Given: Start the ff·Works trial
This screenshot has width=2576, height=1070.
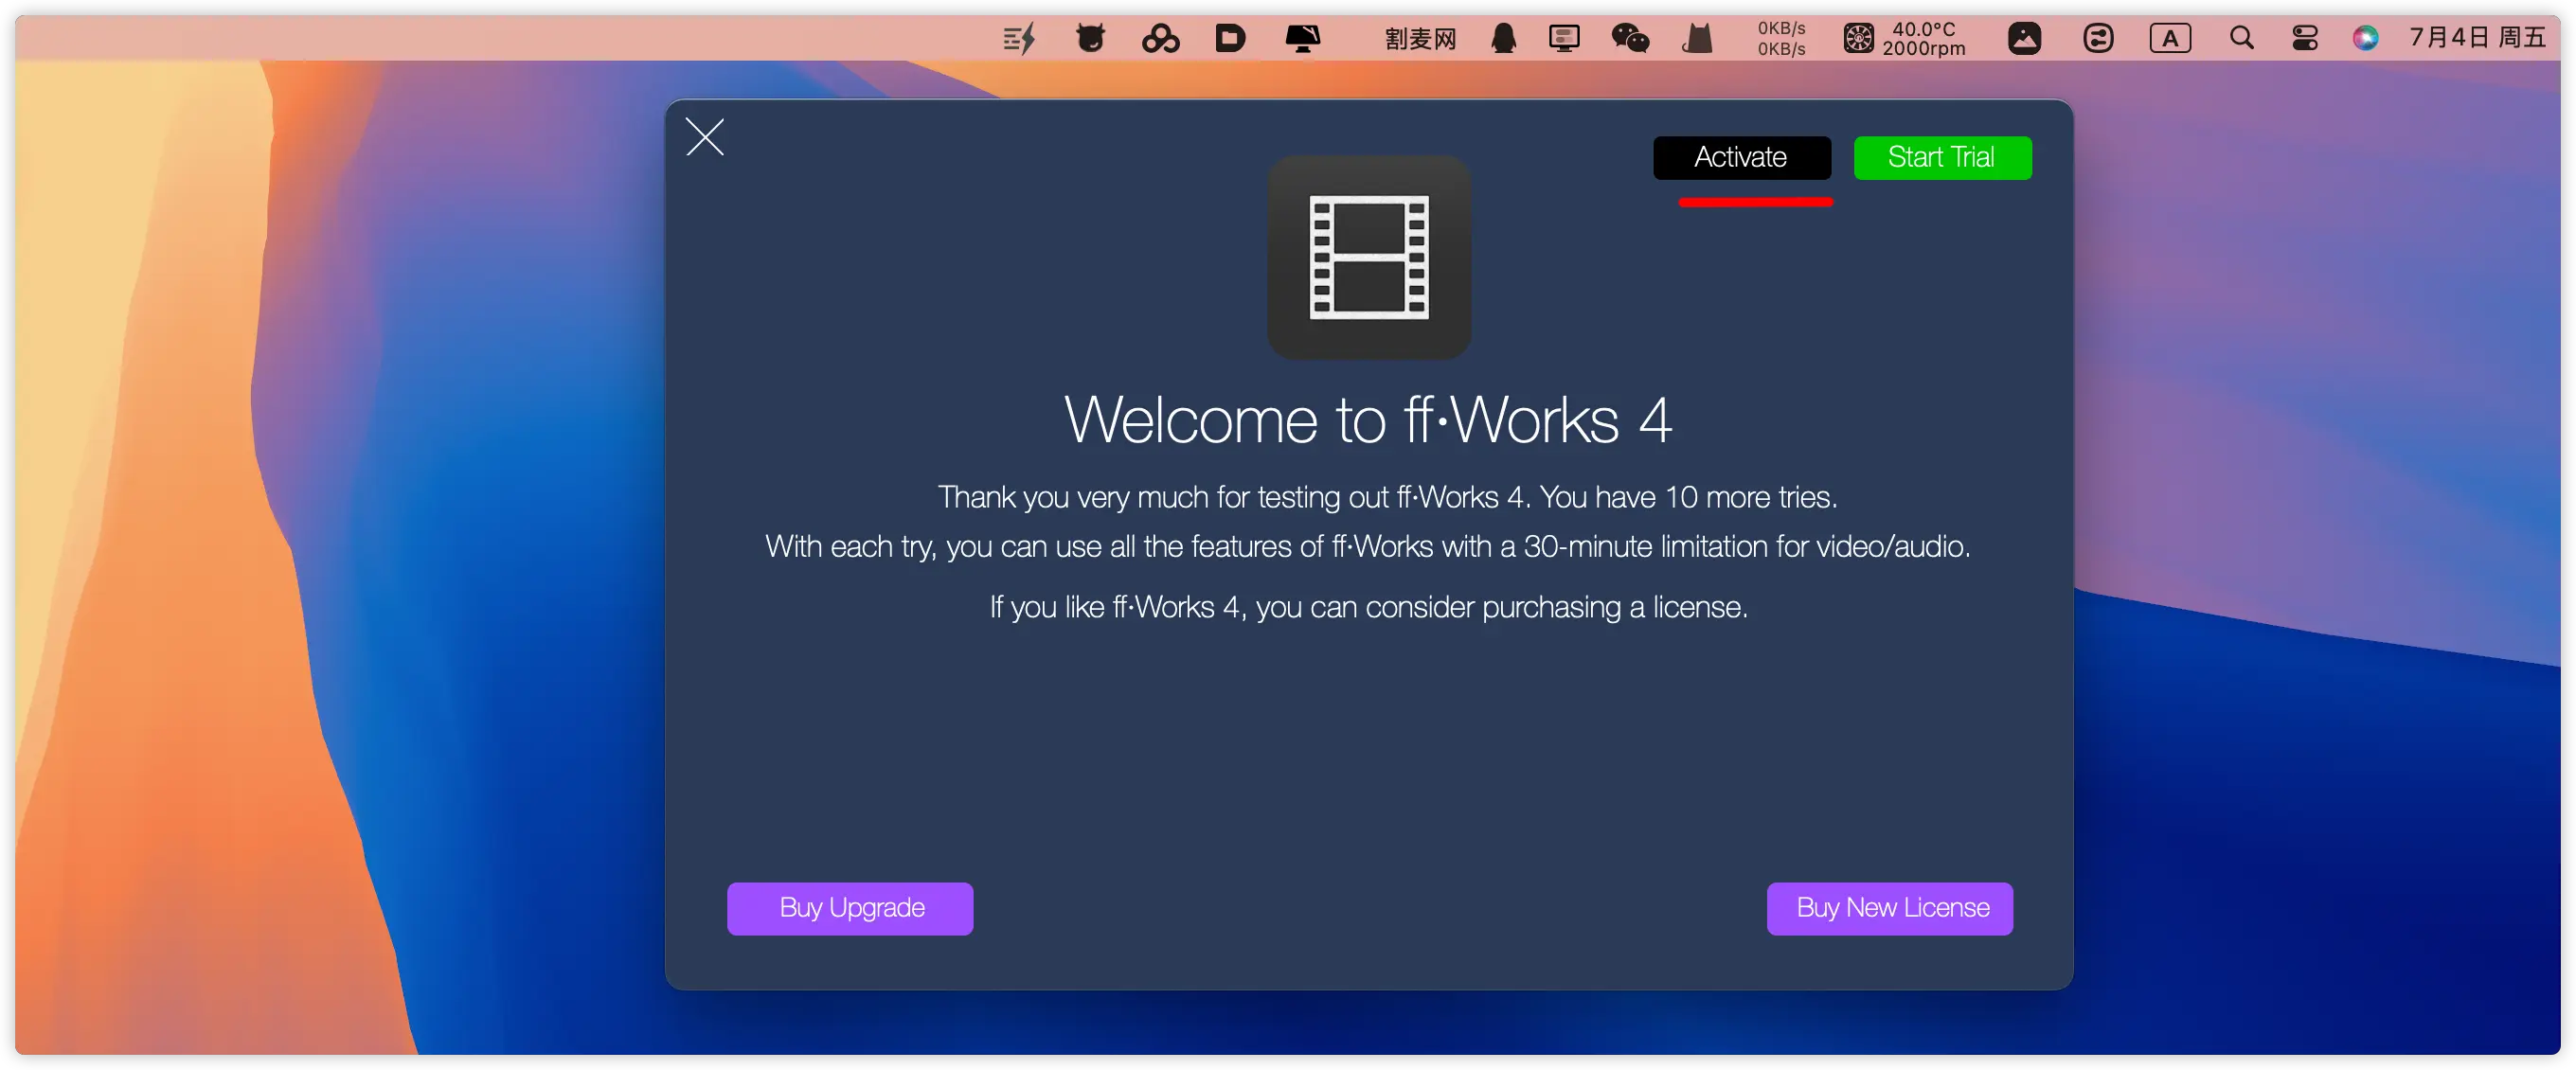Looking at the screenshot, I should pos(1941,158).
